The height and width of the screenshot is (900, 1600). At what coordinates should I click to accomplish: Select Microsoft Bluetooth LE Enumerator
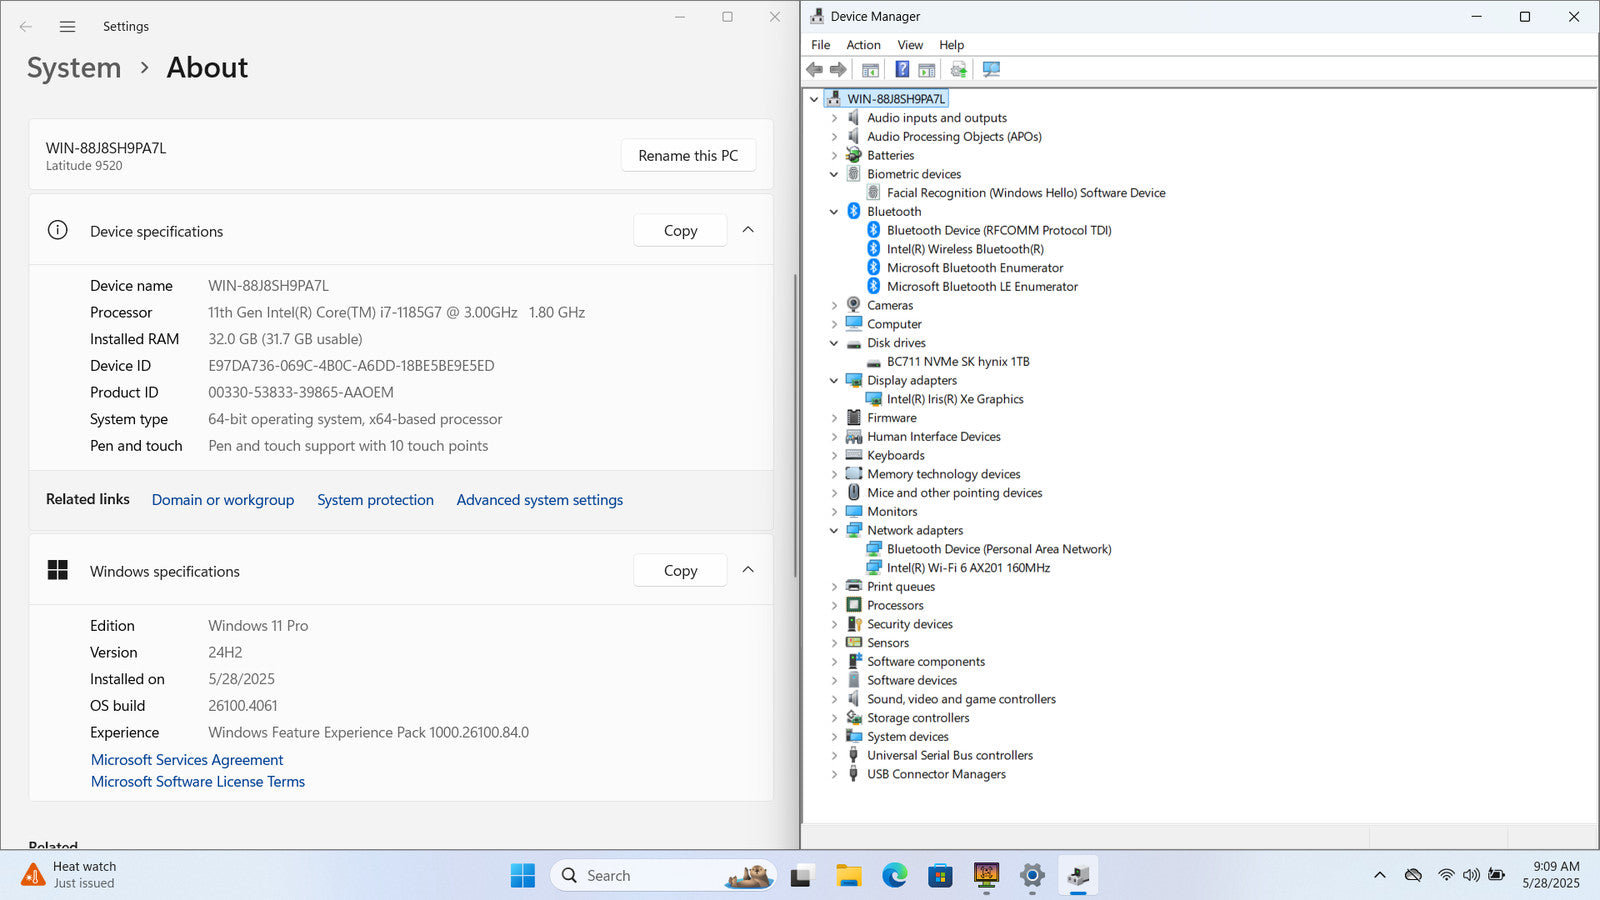[x=982, y=287]
